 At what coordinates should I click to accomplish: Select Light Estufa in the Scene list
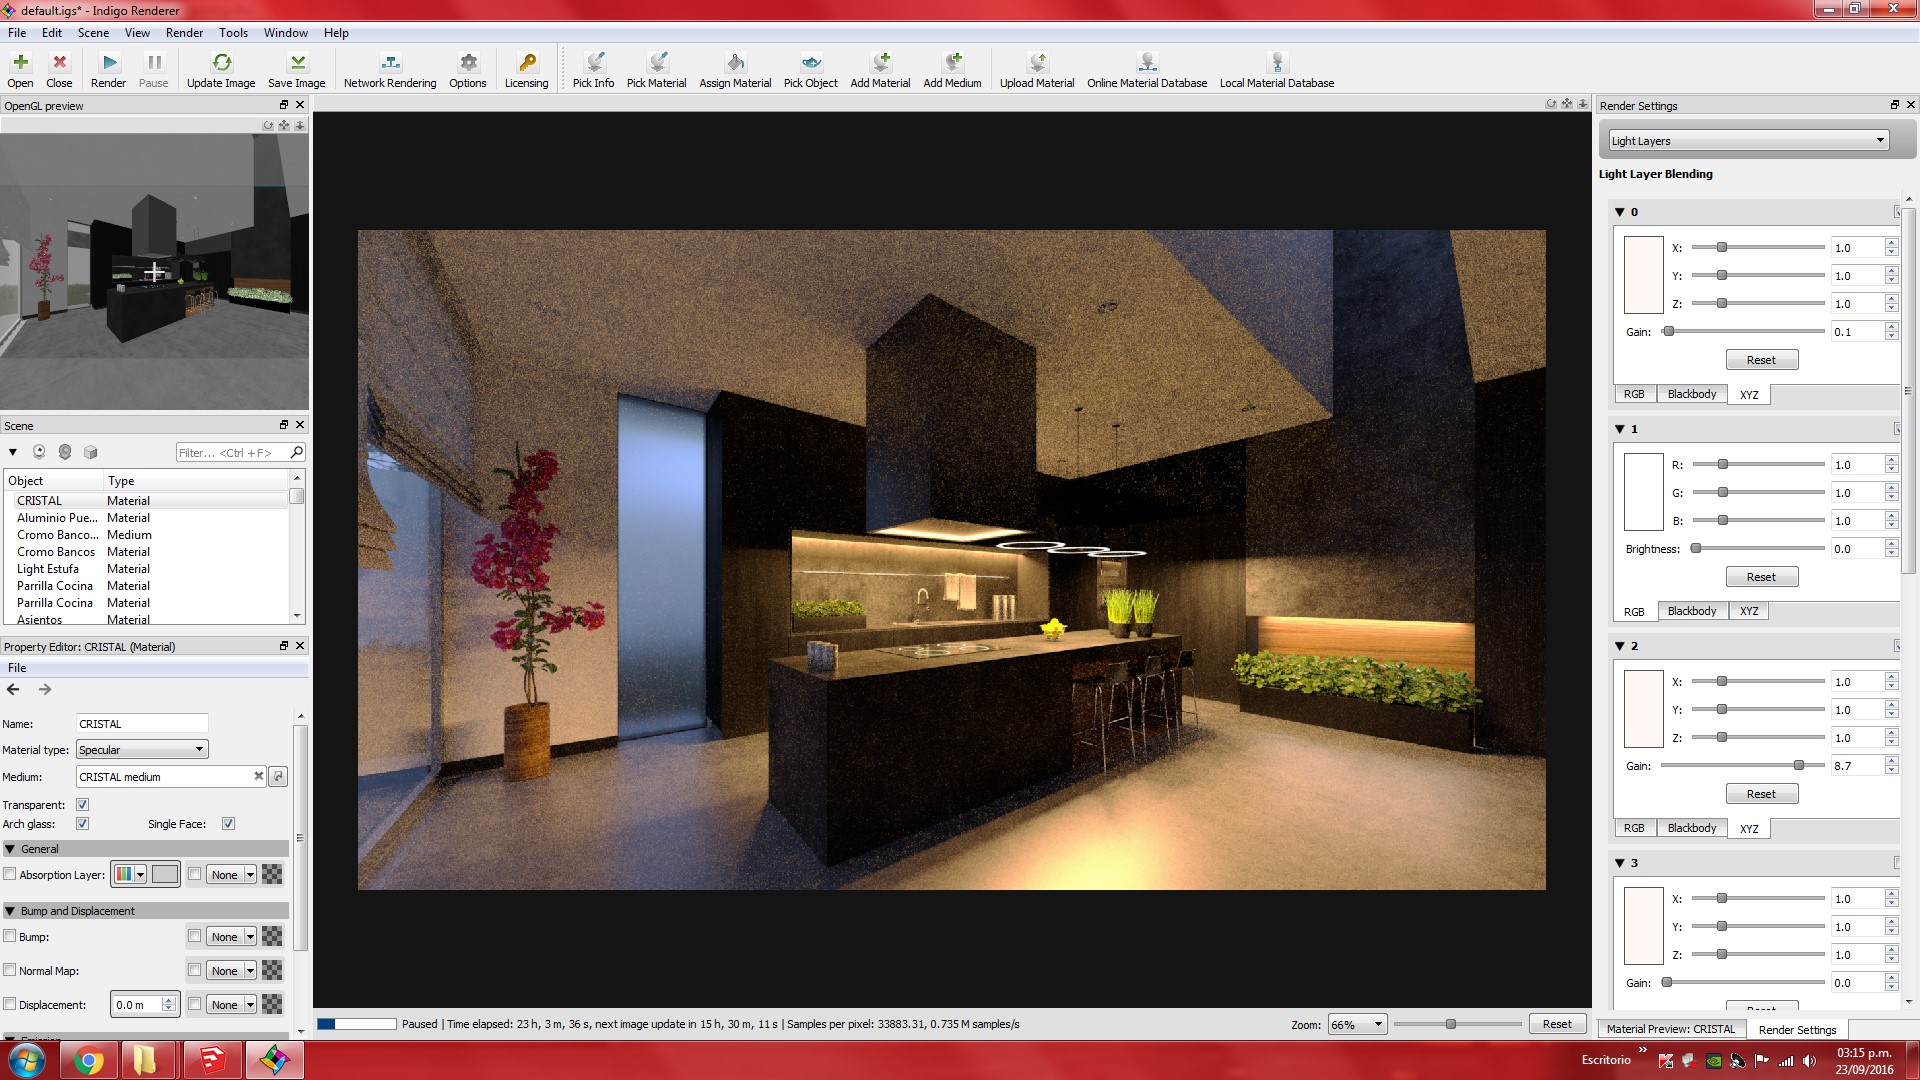[x=48, y=569]
